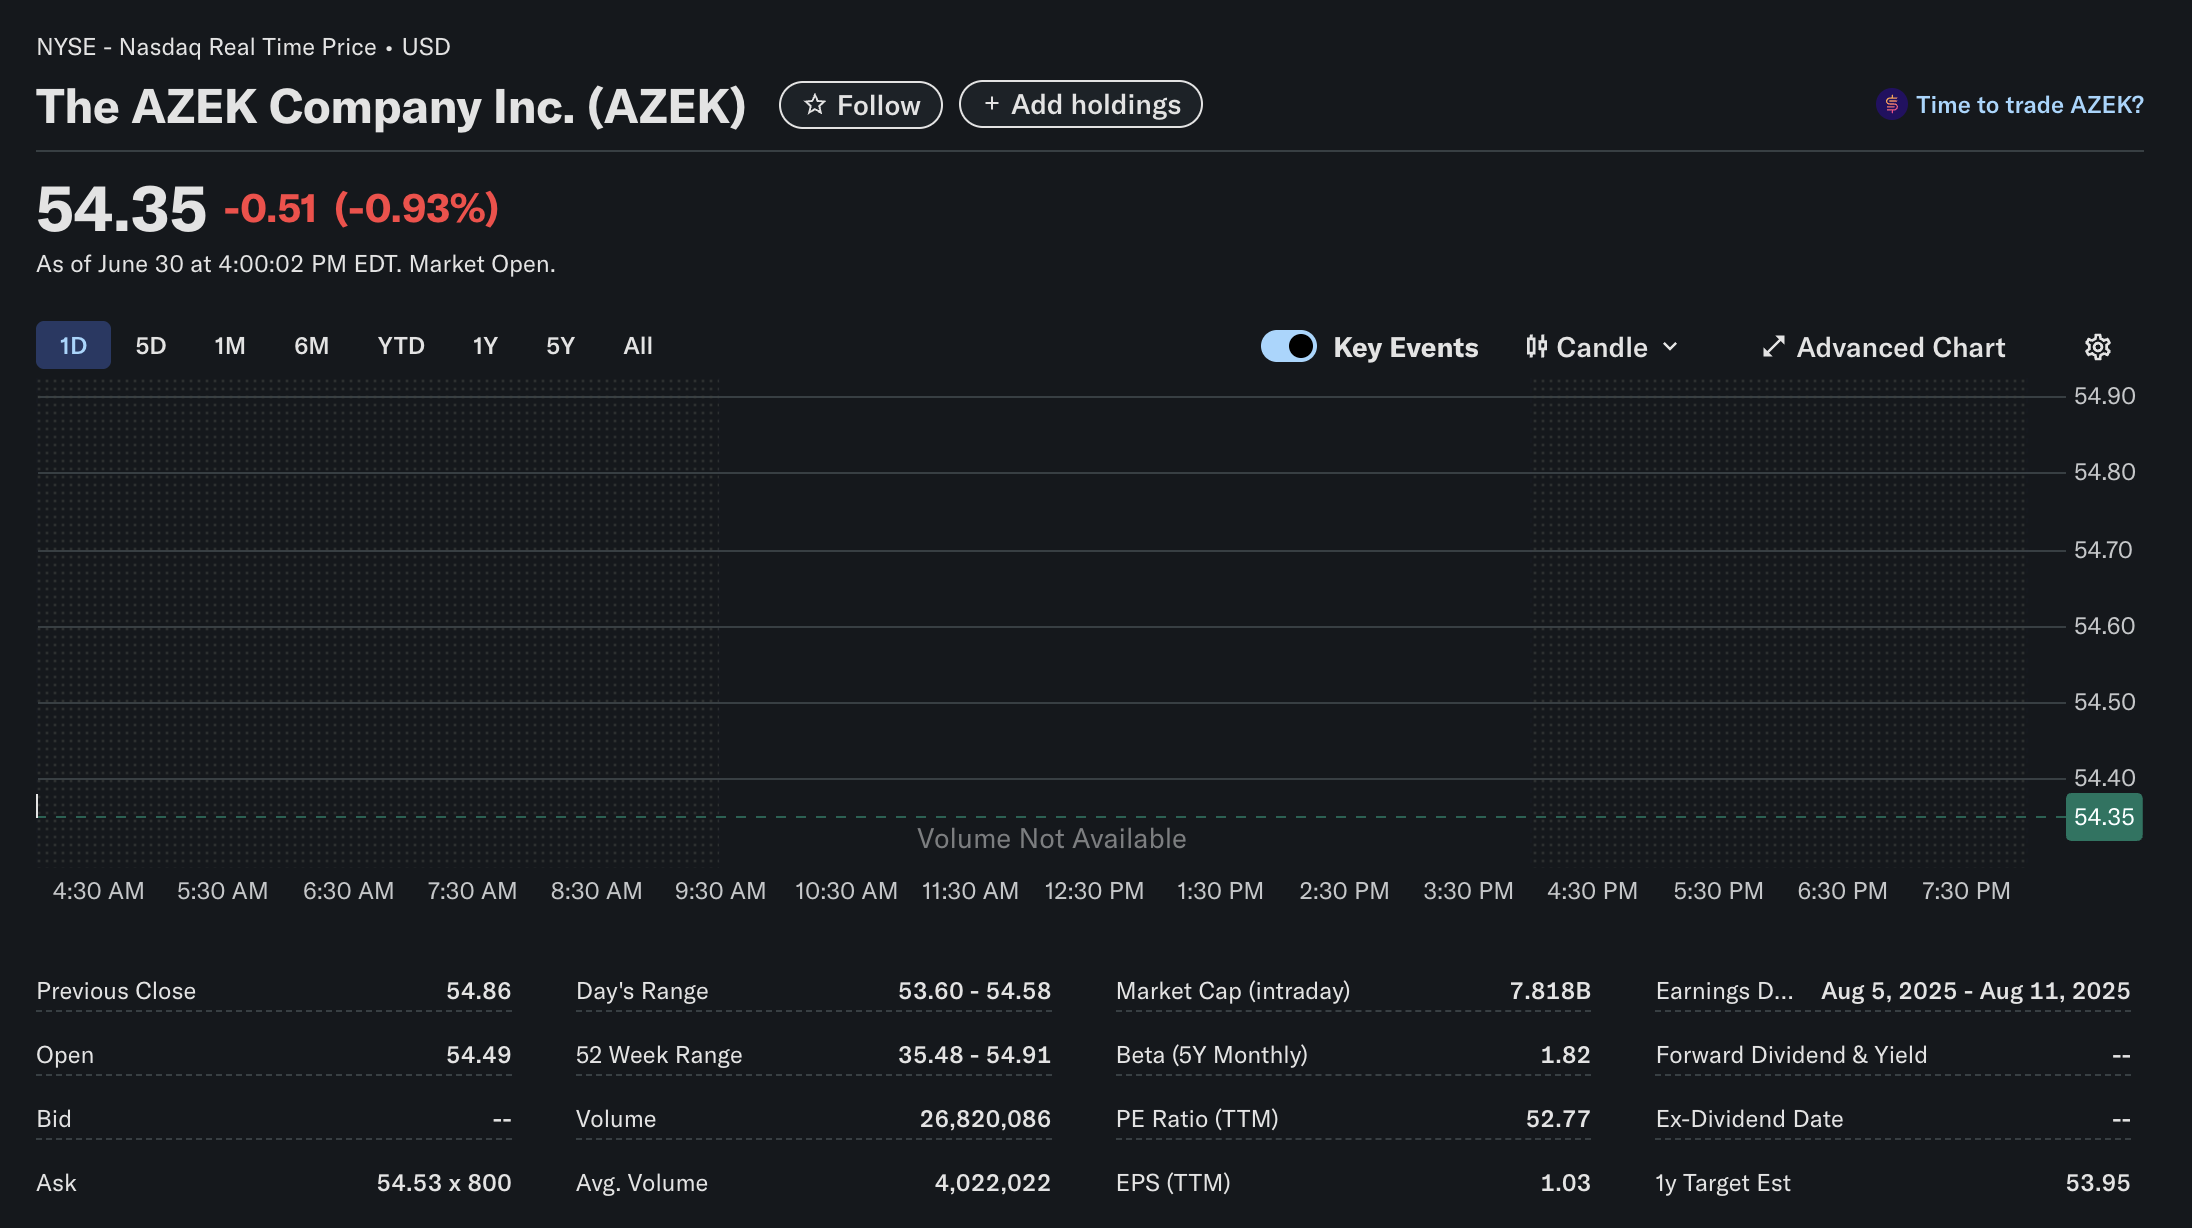This screenshot has height=1228, width=2192.
Task: Click the EPS (TTM) label
Action: (1173, 1183)
